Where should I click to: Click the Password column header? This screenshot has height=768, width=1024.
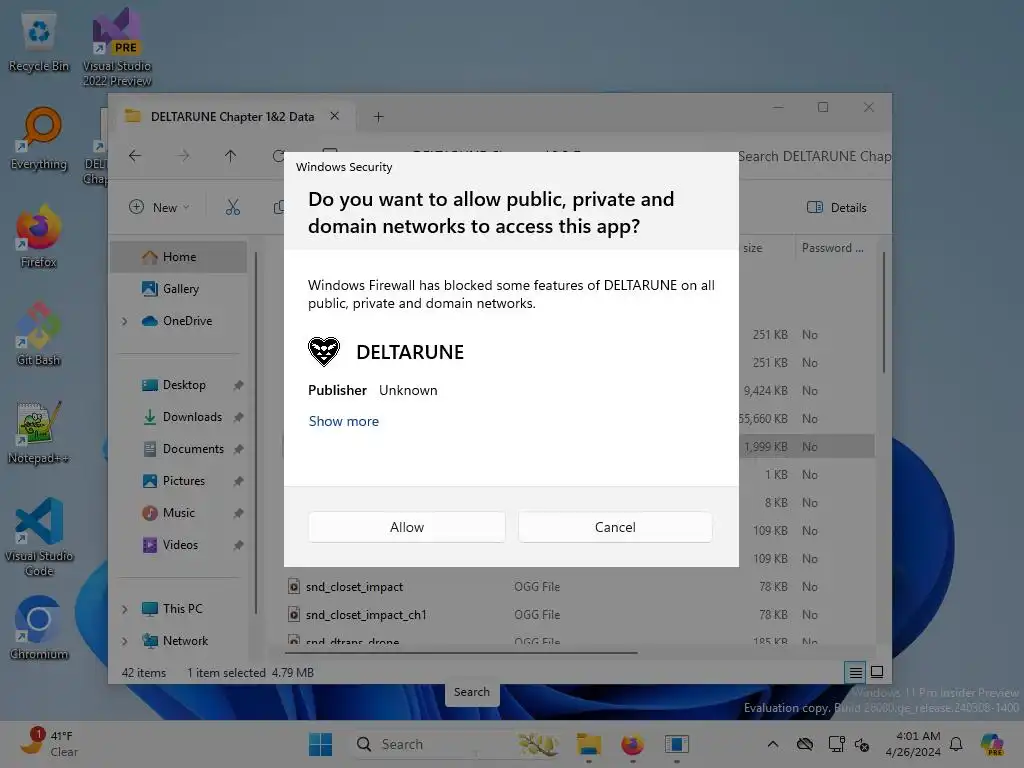tap(833, 248)
